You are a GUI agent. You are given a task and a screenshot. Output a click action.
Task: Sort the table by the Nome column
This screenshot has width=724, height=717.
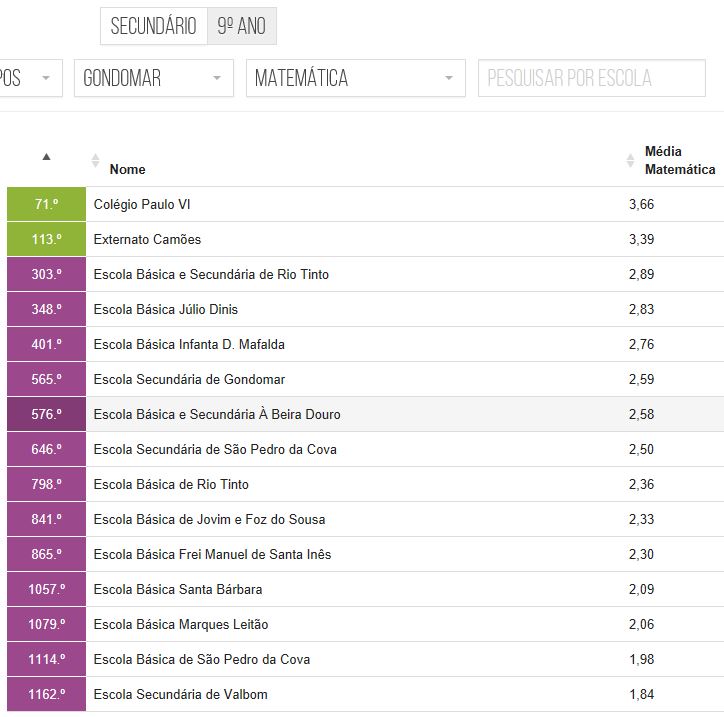coord(95,161)
